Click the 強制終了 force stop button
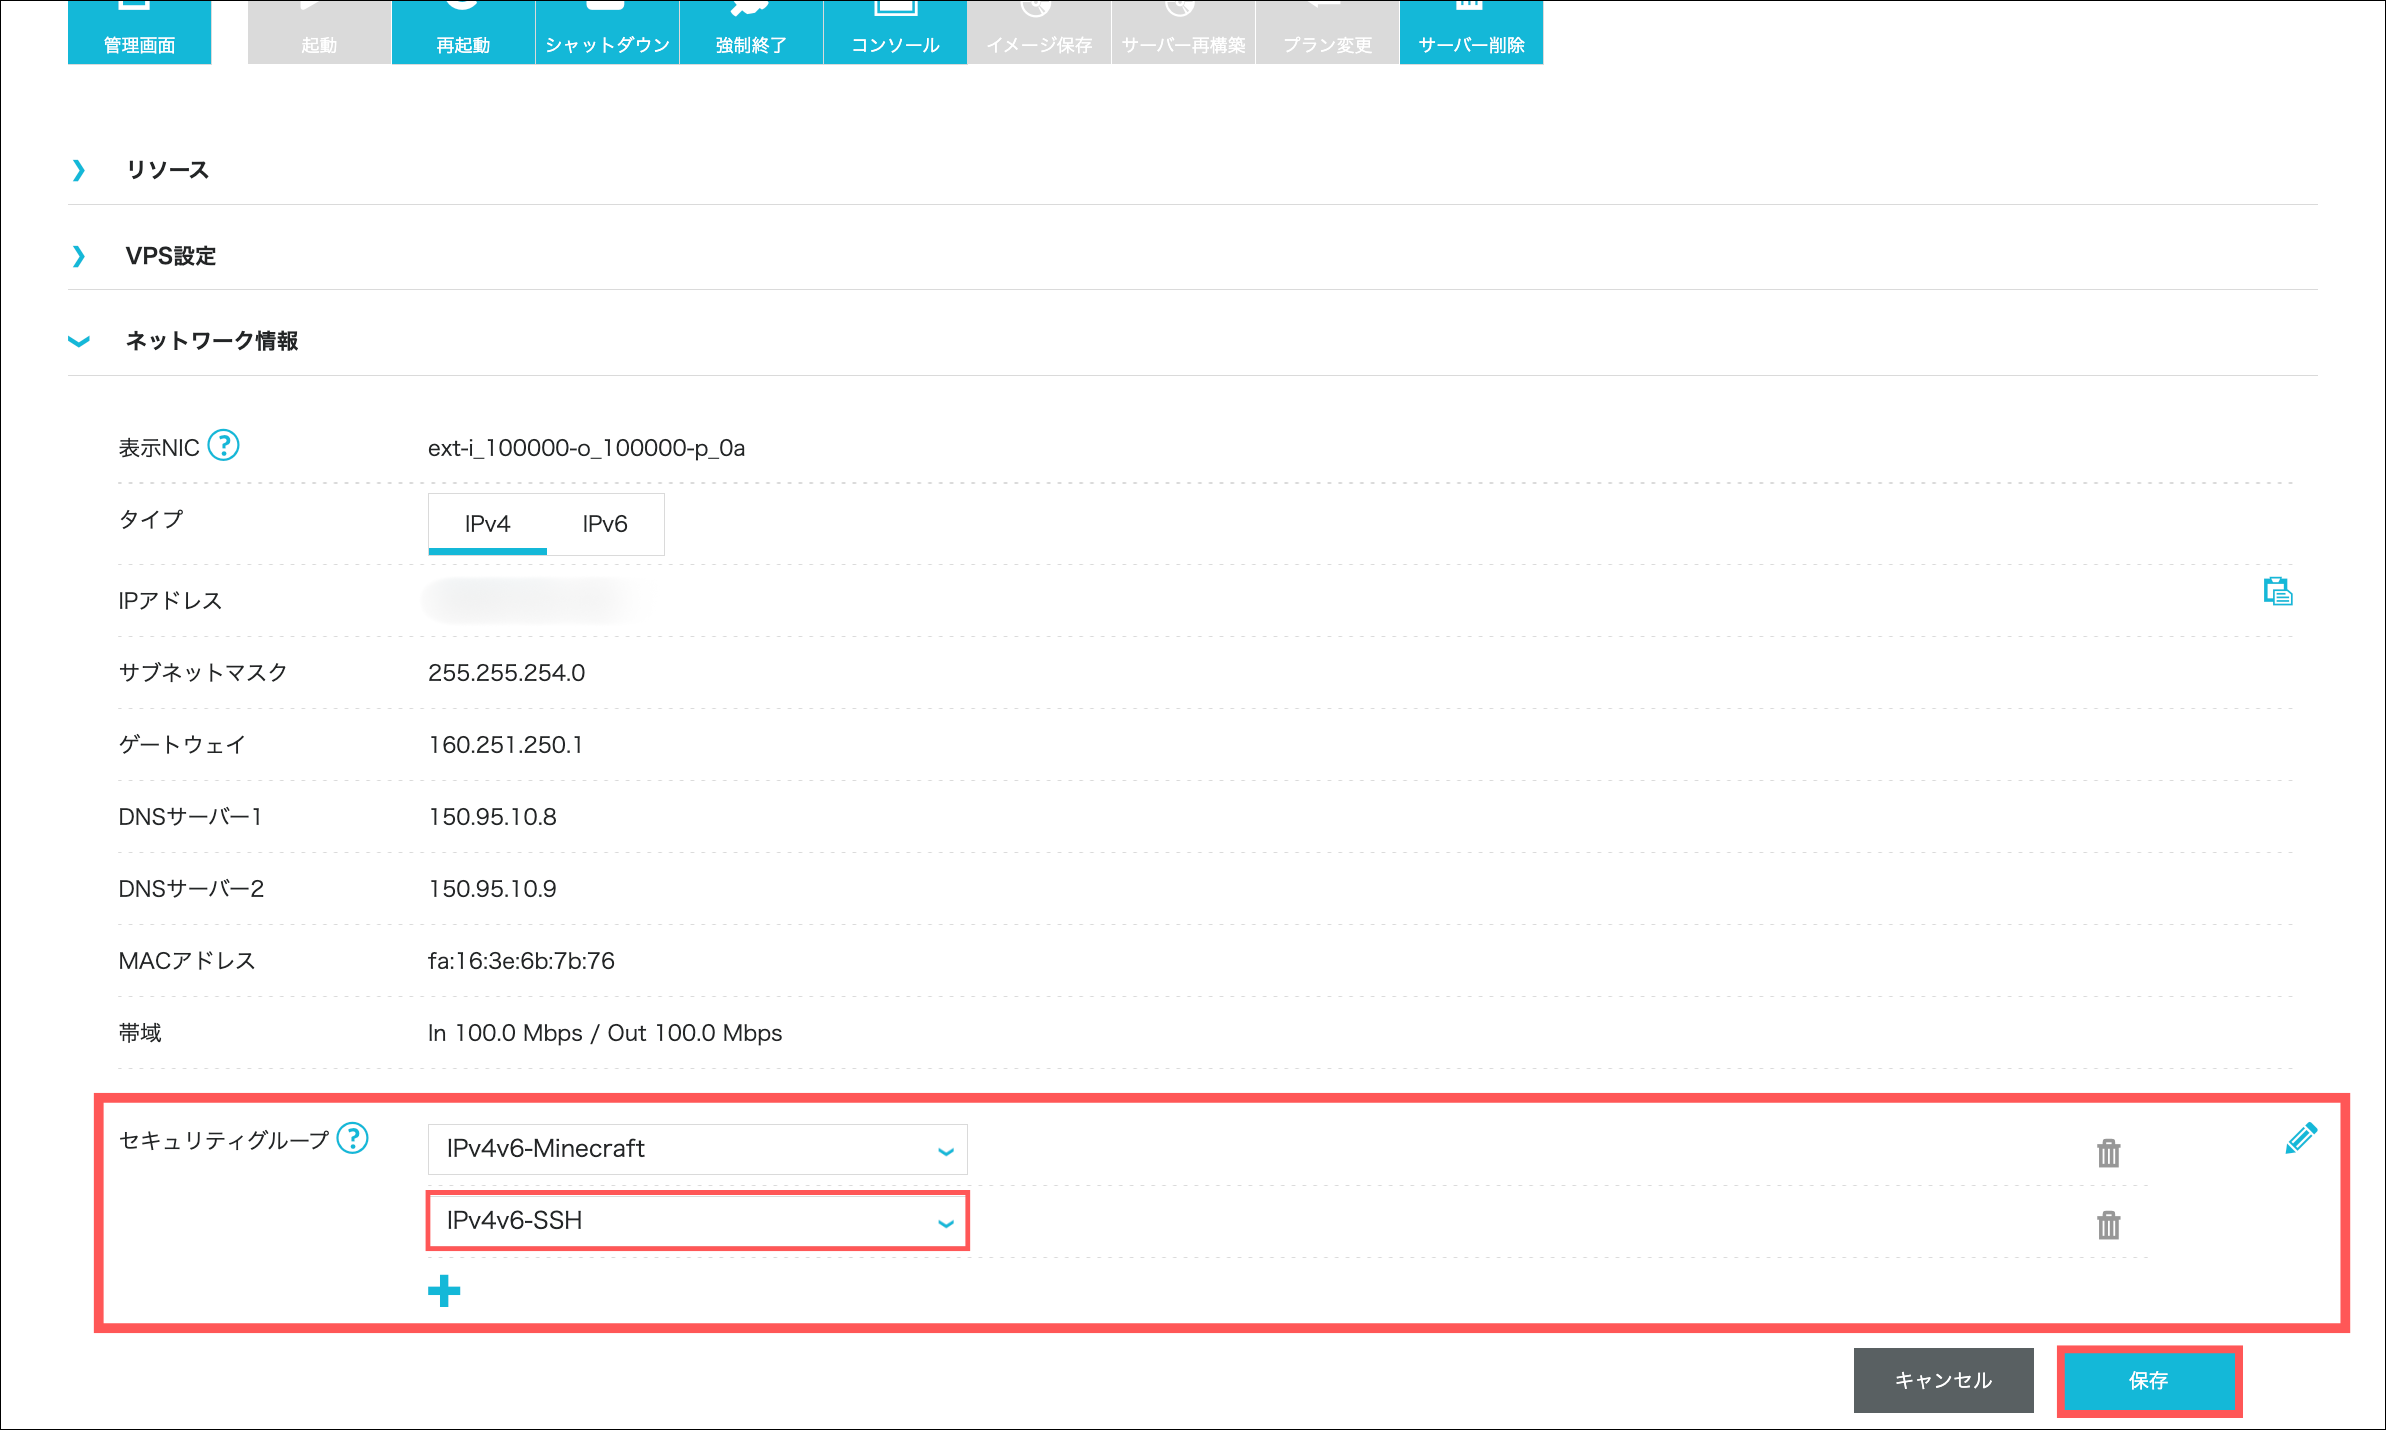 [751, 32]
